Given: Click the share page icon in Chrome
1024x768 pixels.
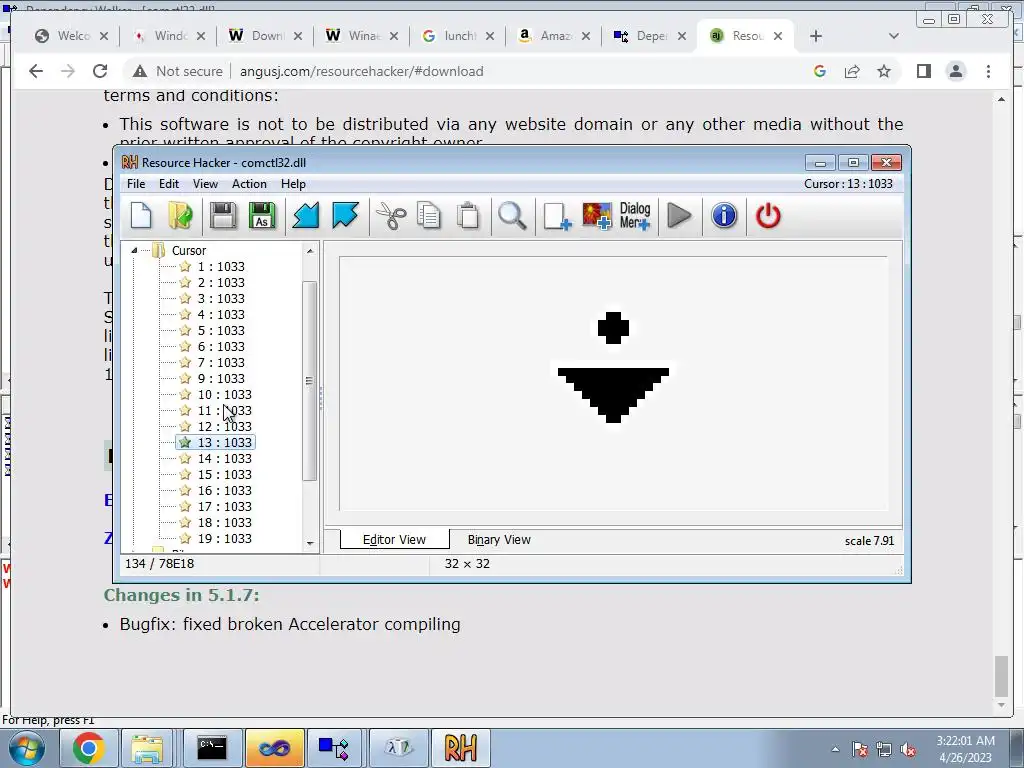Looking at the screenshot, I should 852,71.
